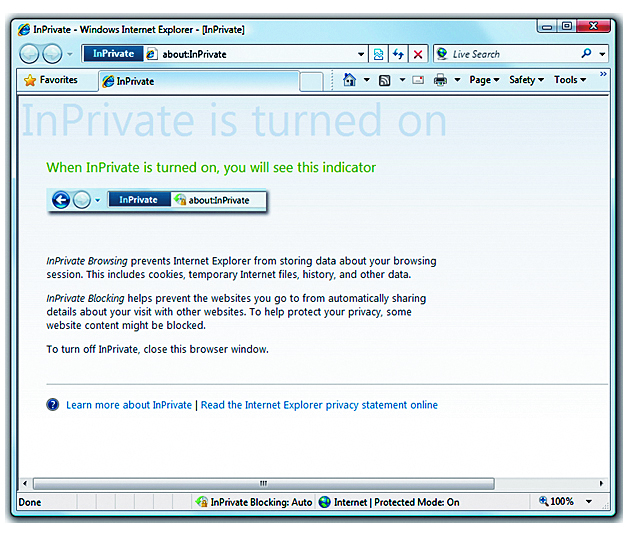
Task: Click the Compatibility View icon
Action: (378, 54)
